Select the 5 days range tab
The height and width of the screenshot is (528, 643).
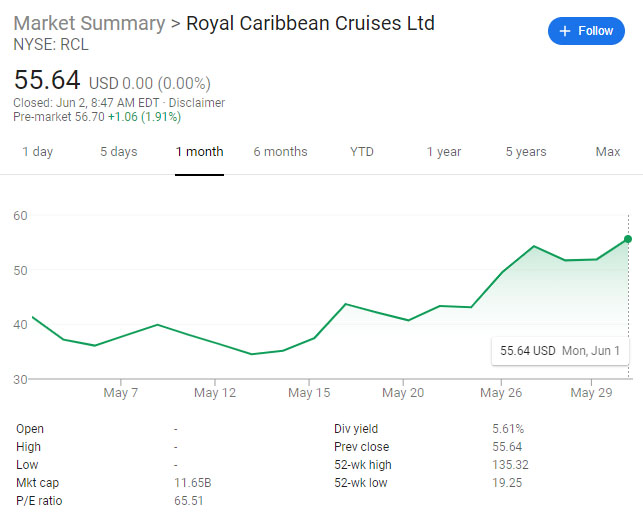click(x=119, y=152)
